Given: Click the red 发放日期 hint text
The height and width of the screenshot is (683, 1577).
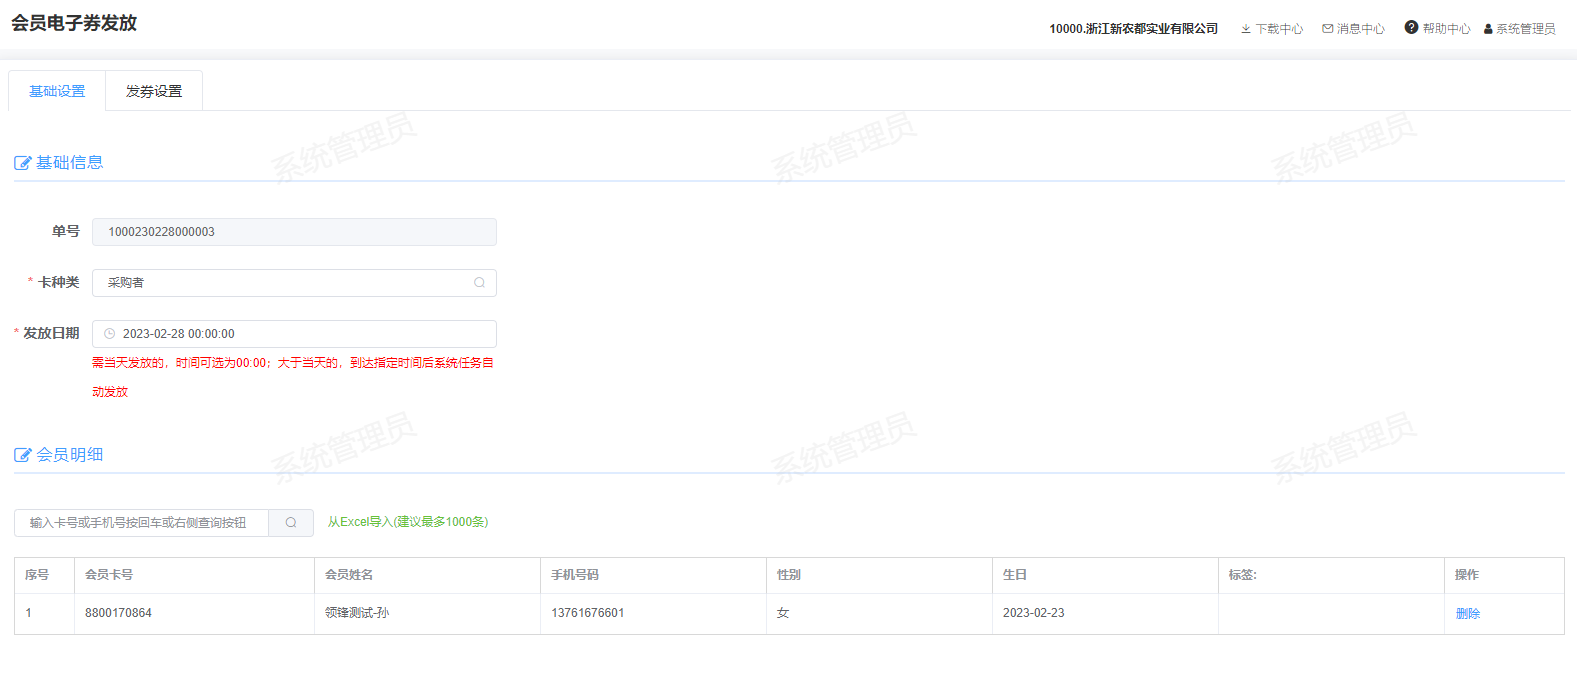Looking at the screenshot, I should [293, 377].
